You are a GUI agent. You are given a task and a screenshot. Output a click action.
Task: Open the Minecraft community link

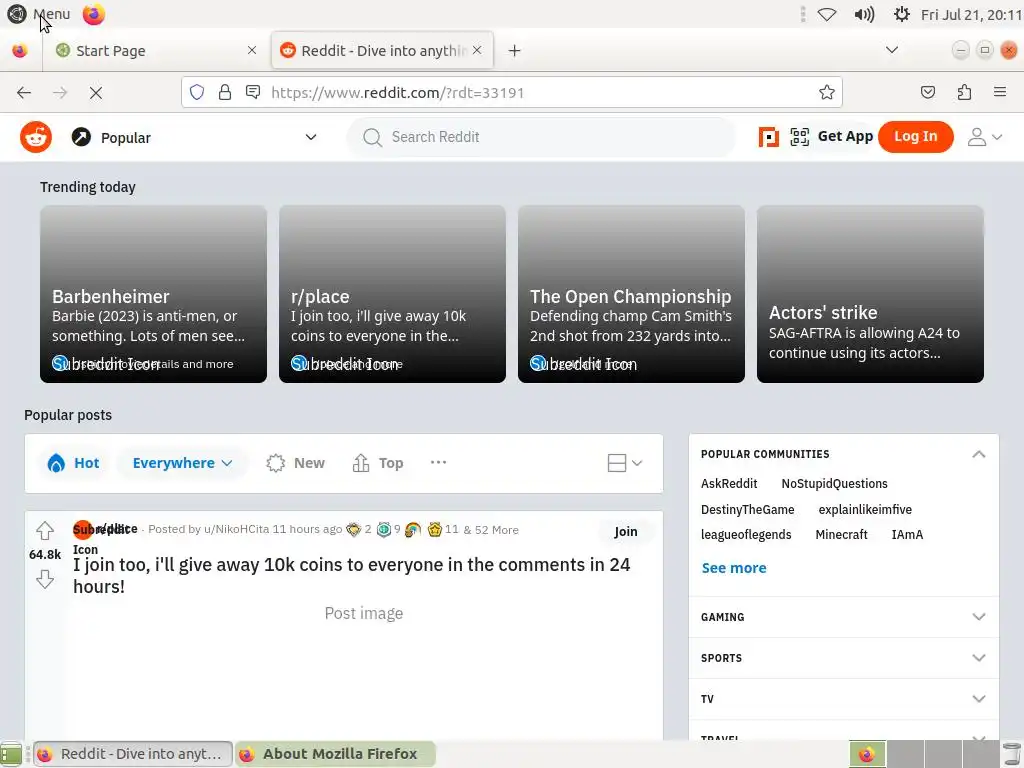pyautogui.click(x=841, y=534)
